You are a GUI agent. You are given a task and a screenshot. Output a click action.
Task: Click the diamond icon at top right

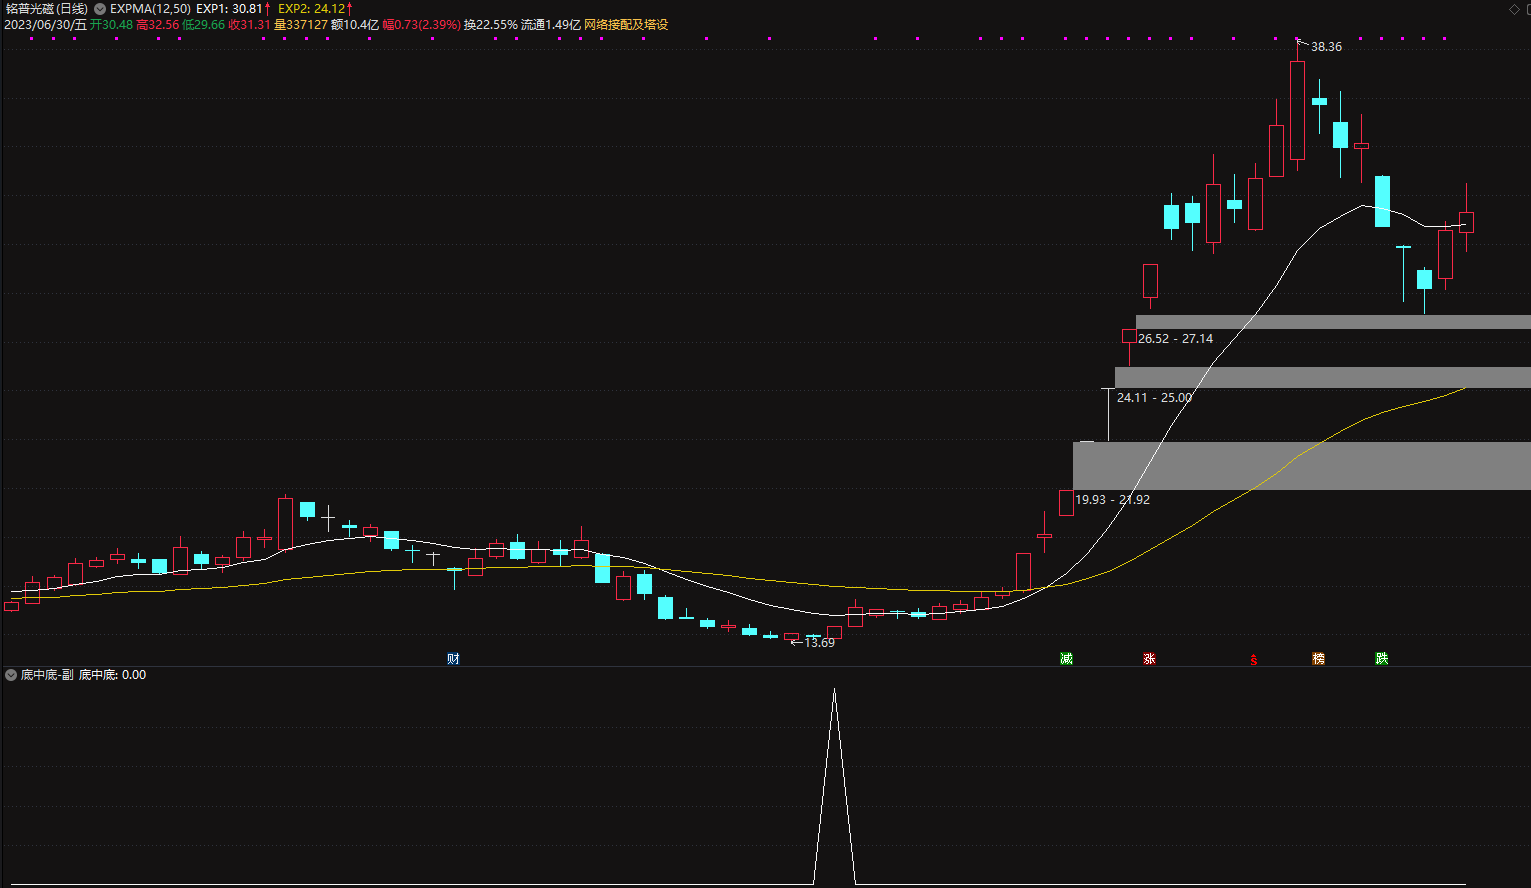[x=1514, y=9]
